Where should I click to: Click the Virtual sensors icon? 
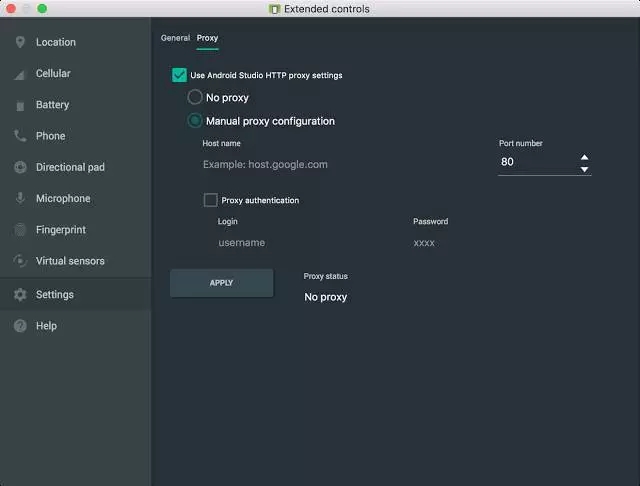tap(20, 261)
